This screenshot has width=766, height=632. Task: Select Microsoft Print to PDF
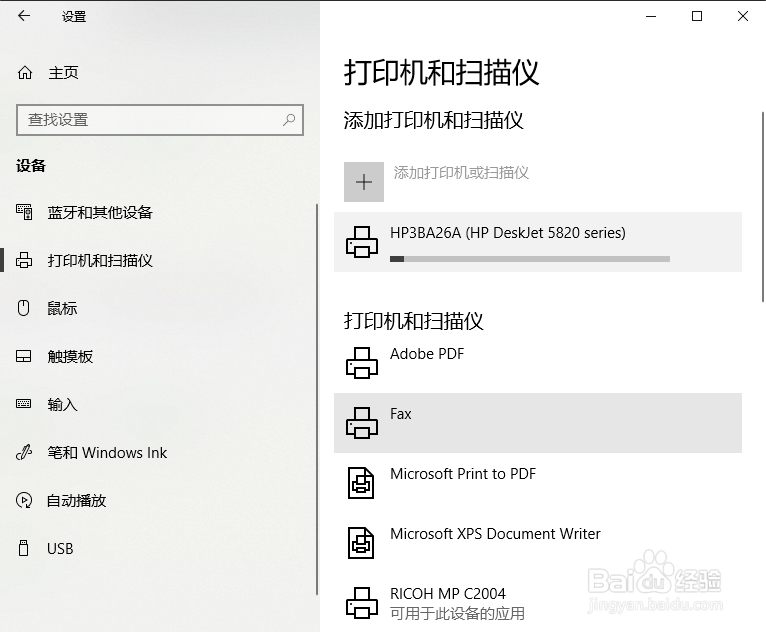coord(538,483)
